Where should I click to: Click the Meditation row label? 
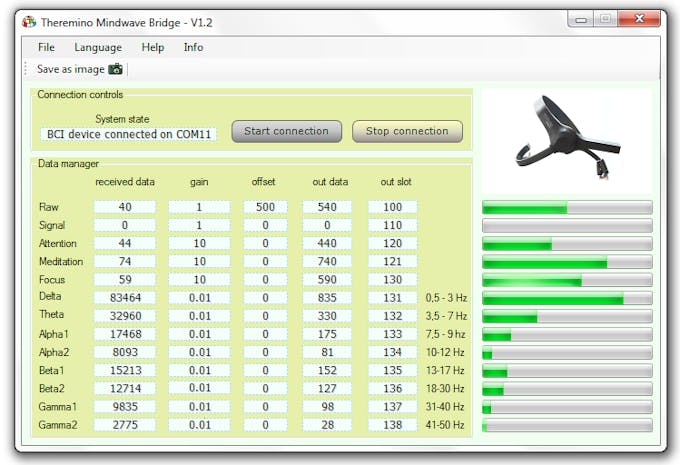tap(61, 262)
